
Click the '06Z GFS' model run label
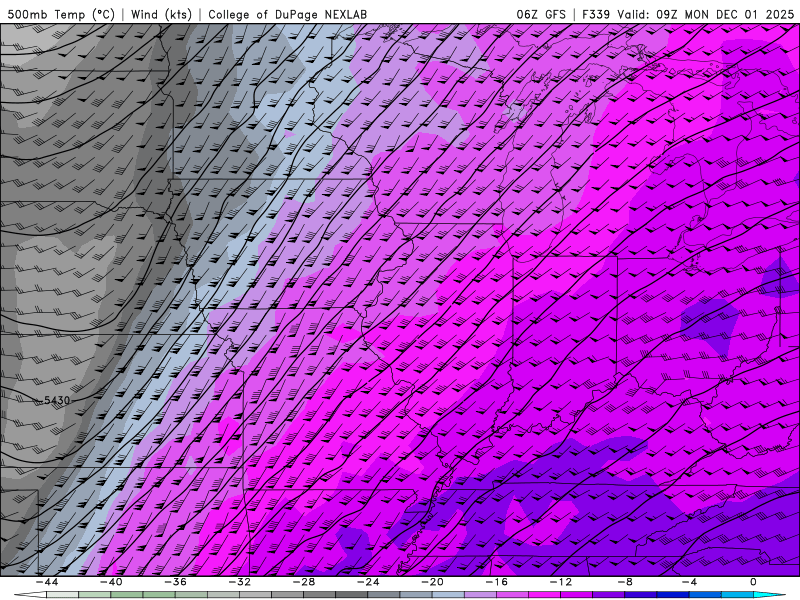(541, 14)
